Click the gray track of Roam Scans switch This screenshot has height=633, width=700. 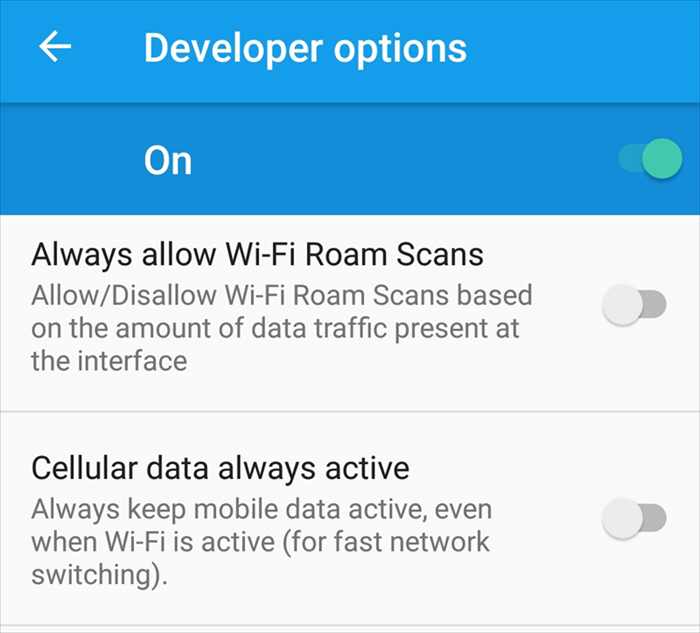pos(655,305)
